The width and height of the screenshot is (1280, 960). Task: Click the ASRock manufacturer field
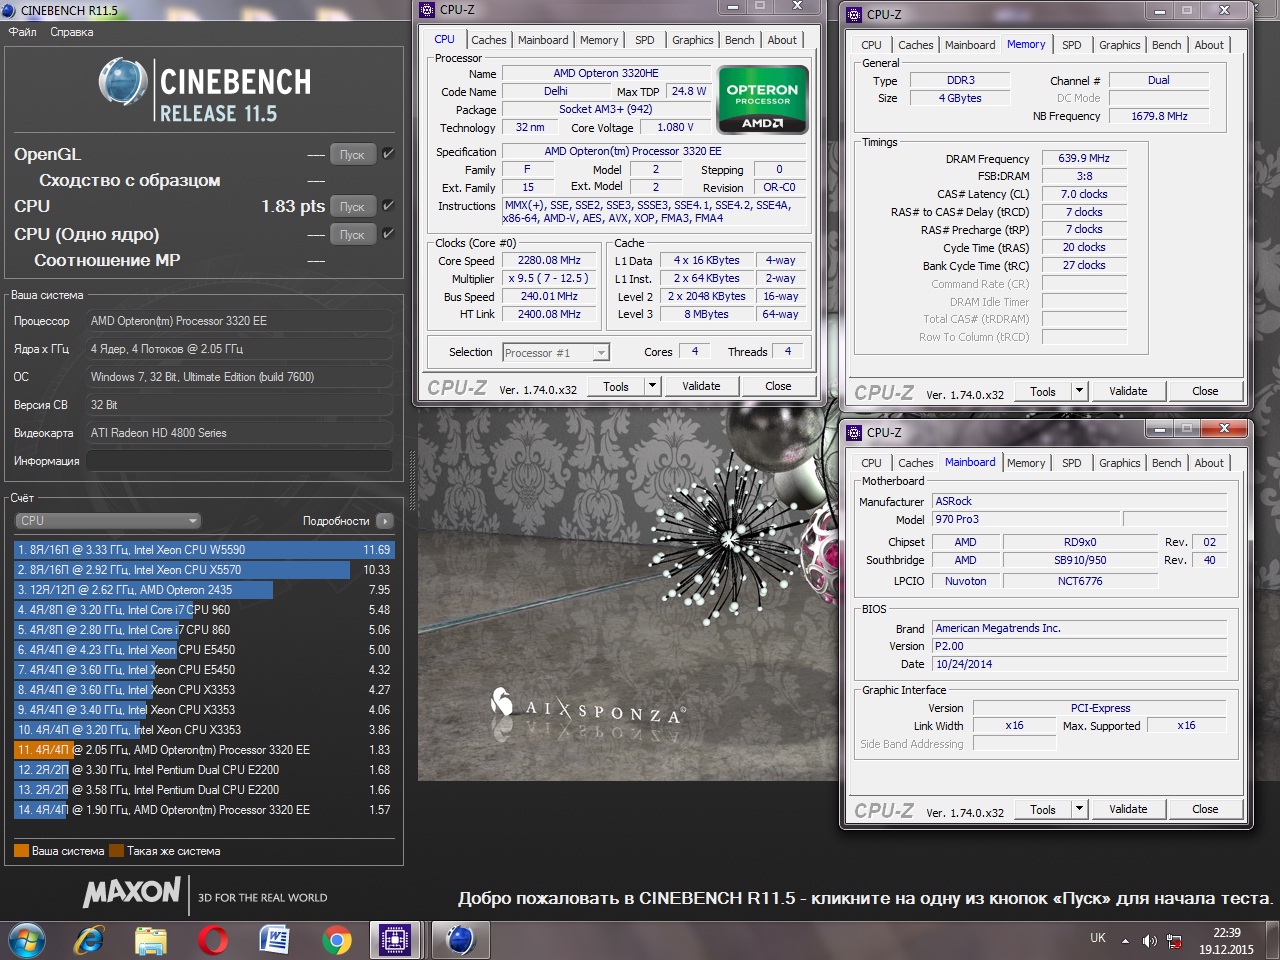coord(1080,501)
